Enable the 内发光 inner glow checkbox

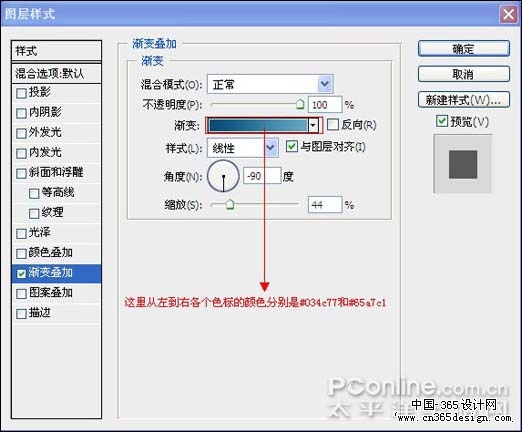pos(21,153)
